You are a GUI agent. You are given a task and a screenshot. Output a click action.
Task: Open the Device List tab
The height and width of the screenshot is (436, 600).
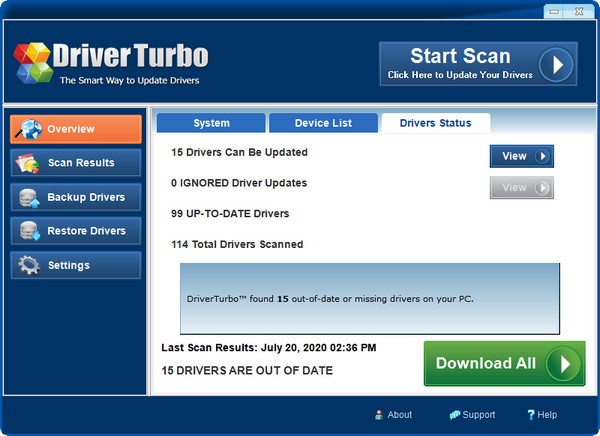click(323, 123)
